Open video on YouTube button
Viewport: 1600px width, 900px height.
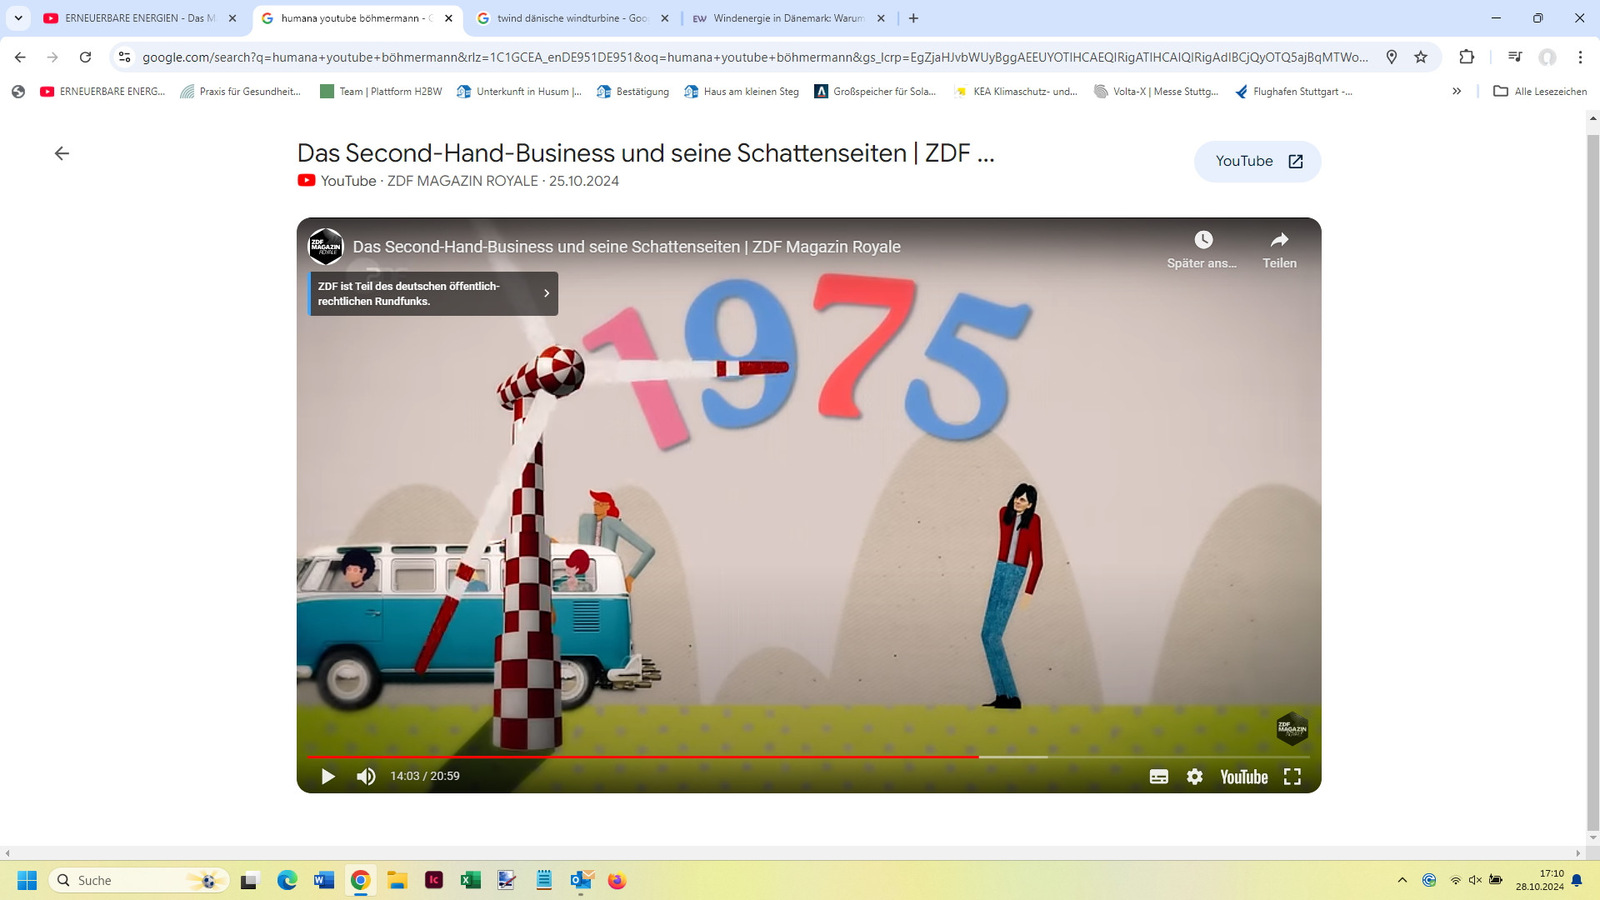(x=1257, y=162)
